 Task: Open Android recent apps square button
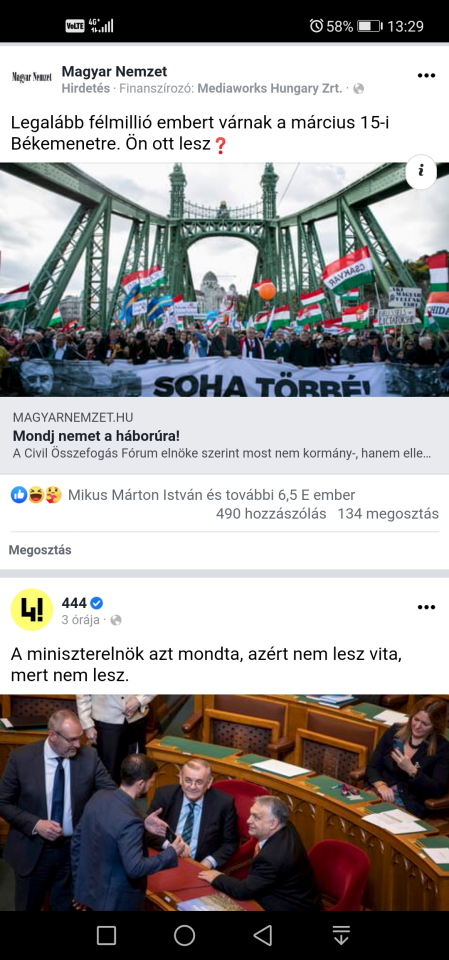click(x=107, y=935)
